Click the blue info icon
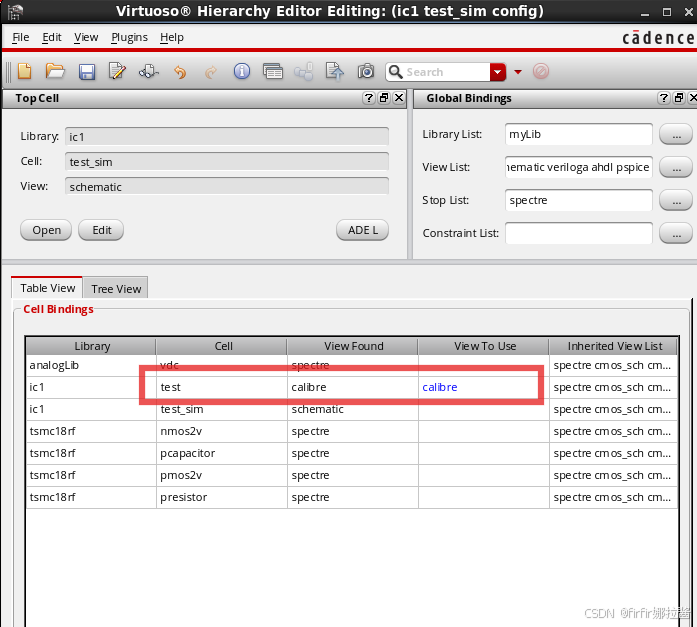 click(242, 71)
